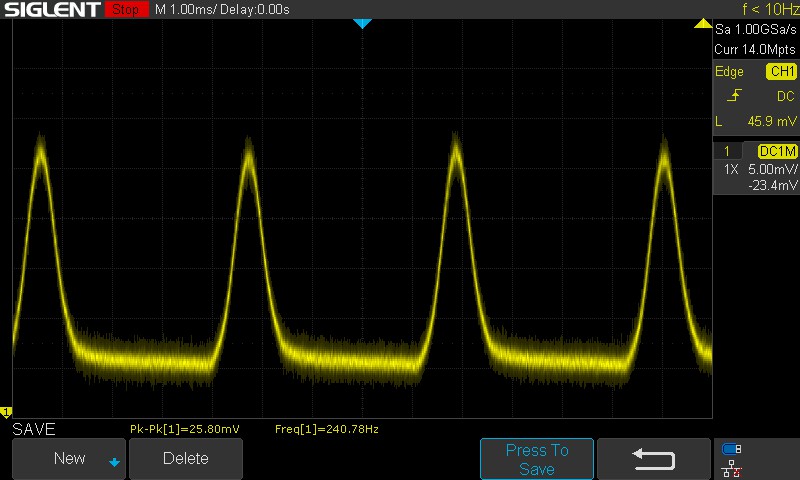The image size is (800, 480).
Task: Select the SAVE menu title
Action: click(x=34, y=429)
